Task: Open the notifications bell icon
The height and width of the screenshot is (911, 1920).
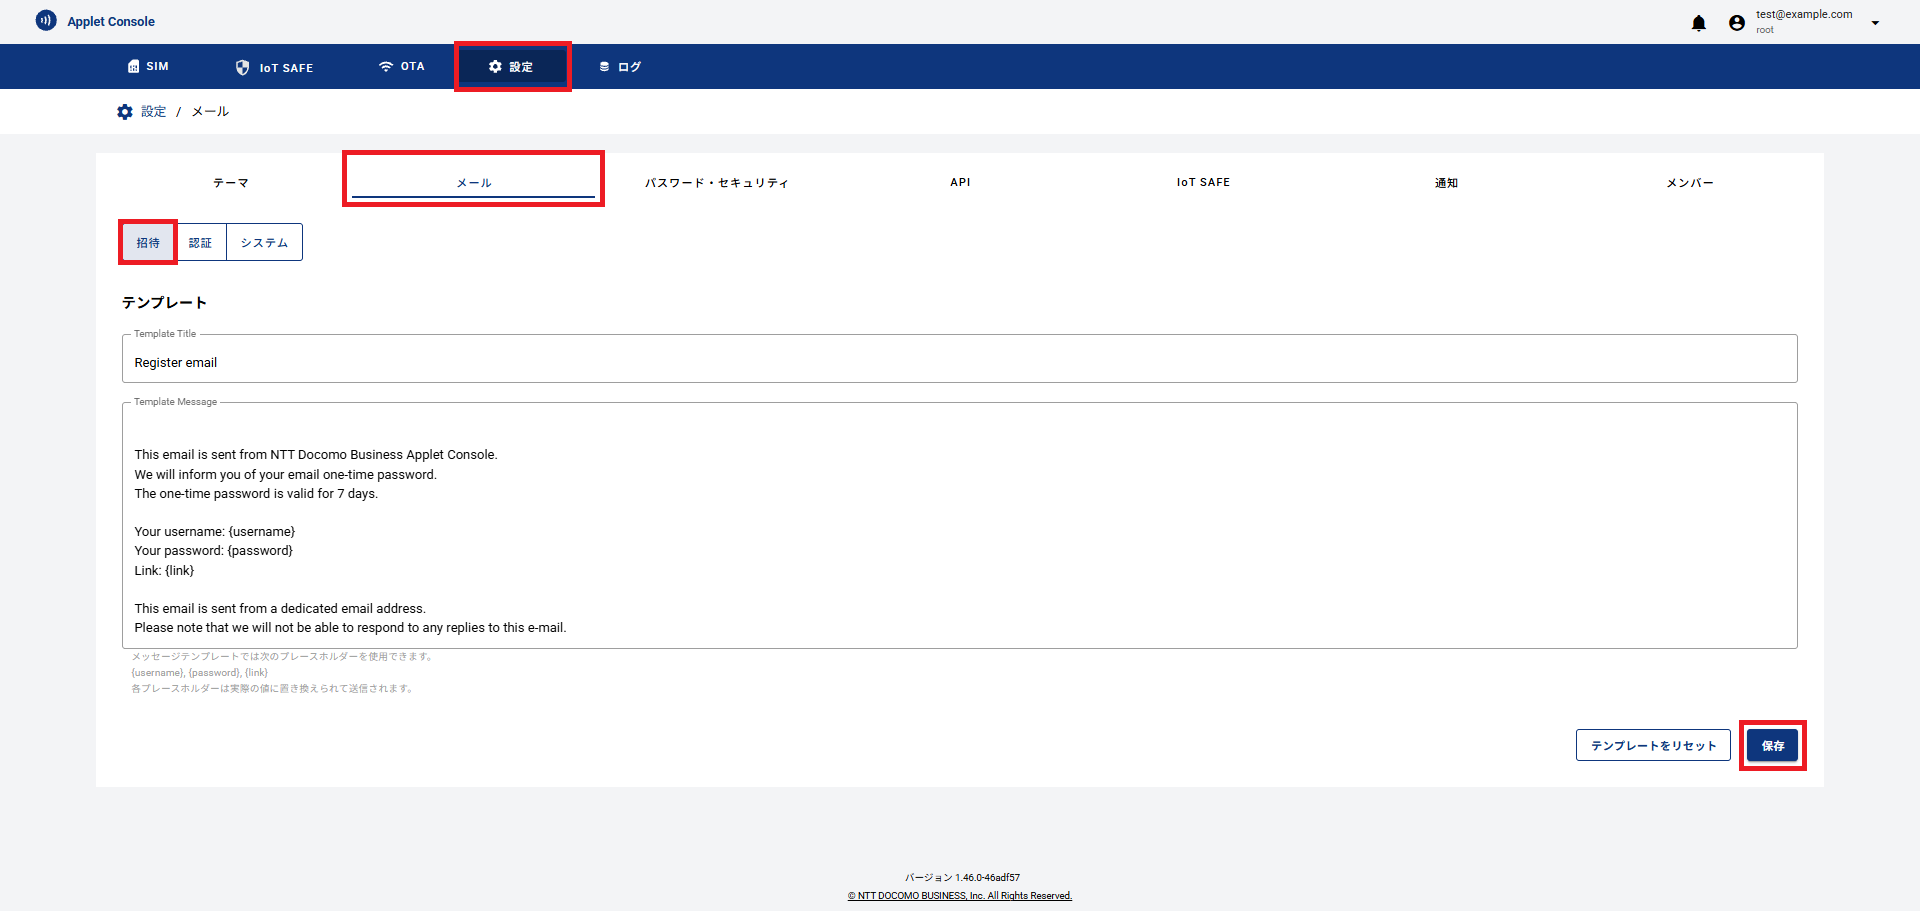Action: pyautogui.click(x=1698, y=23)
